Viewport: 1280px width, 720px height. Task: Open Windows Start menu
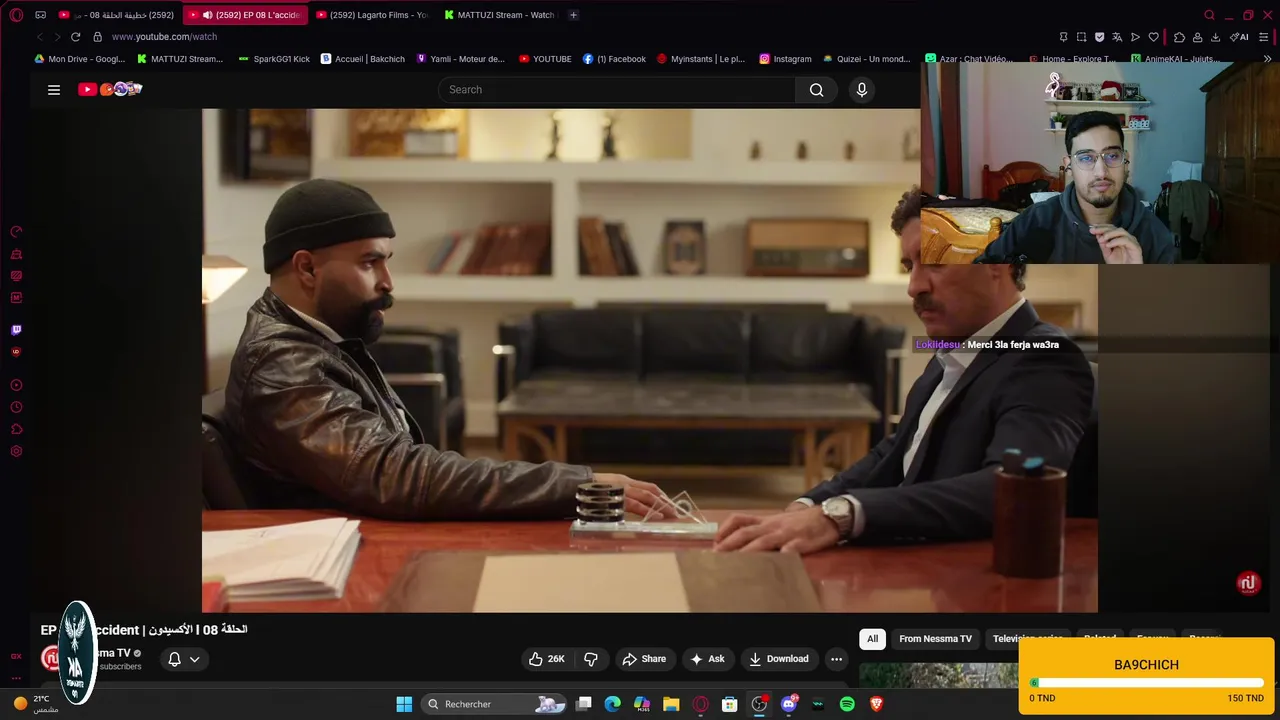coord(404,704)
